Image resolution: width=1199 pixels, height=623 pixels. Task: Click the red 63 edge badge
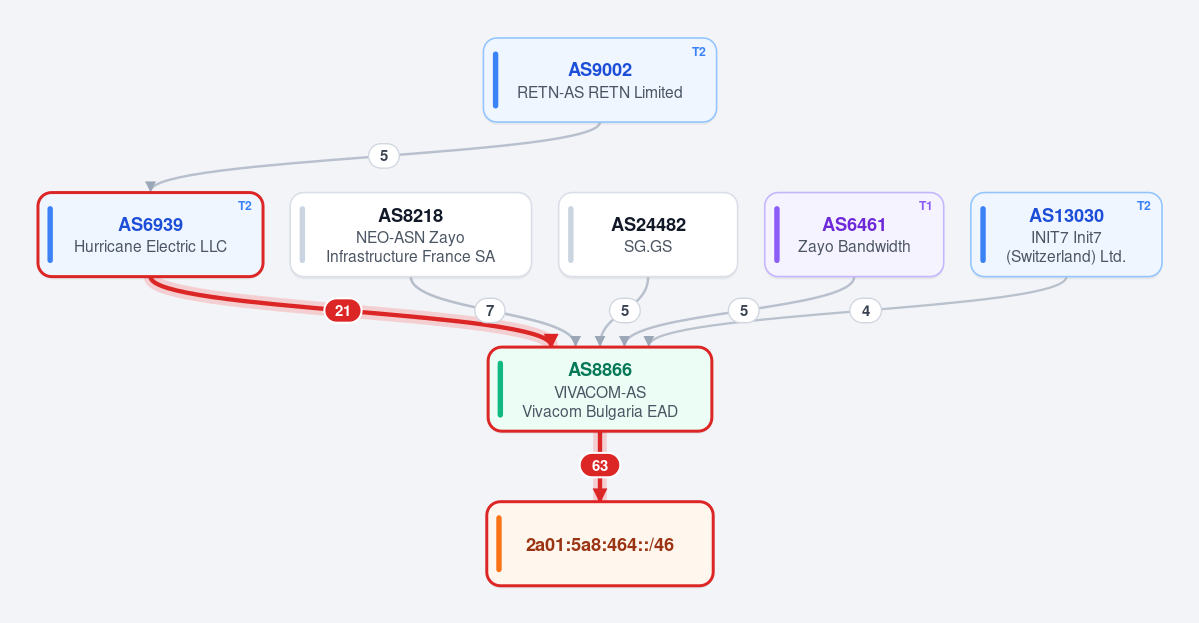[x=600, y=466]
